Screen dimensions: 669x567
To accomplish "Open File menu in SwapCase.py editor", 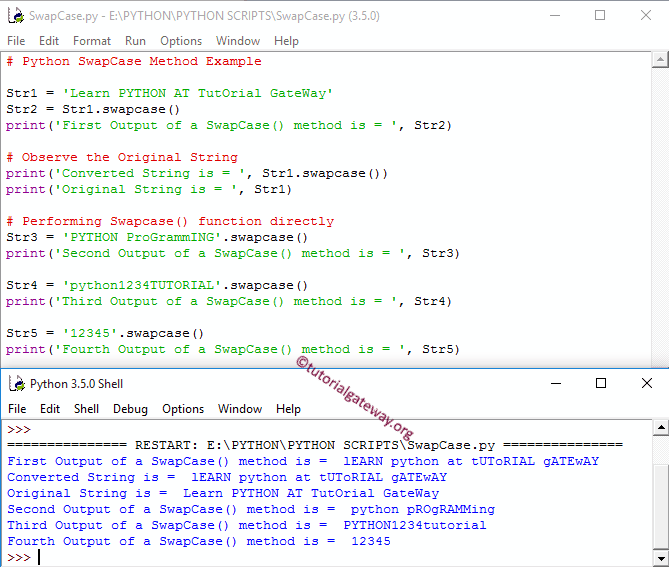I will tap(16, 41).
